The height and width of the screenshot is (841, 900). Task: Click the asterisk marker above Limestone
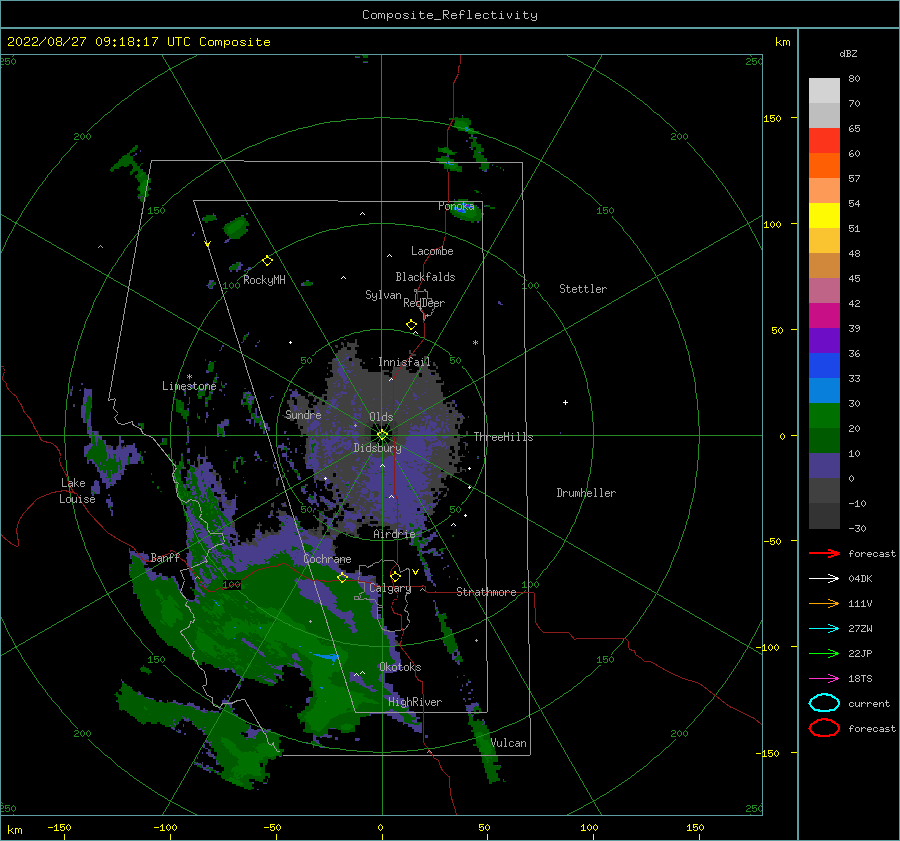(x=189, y=377)
